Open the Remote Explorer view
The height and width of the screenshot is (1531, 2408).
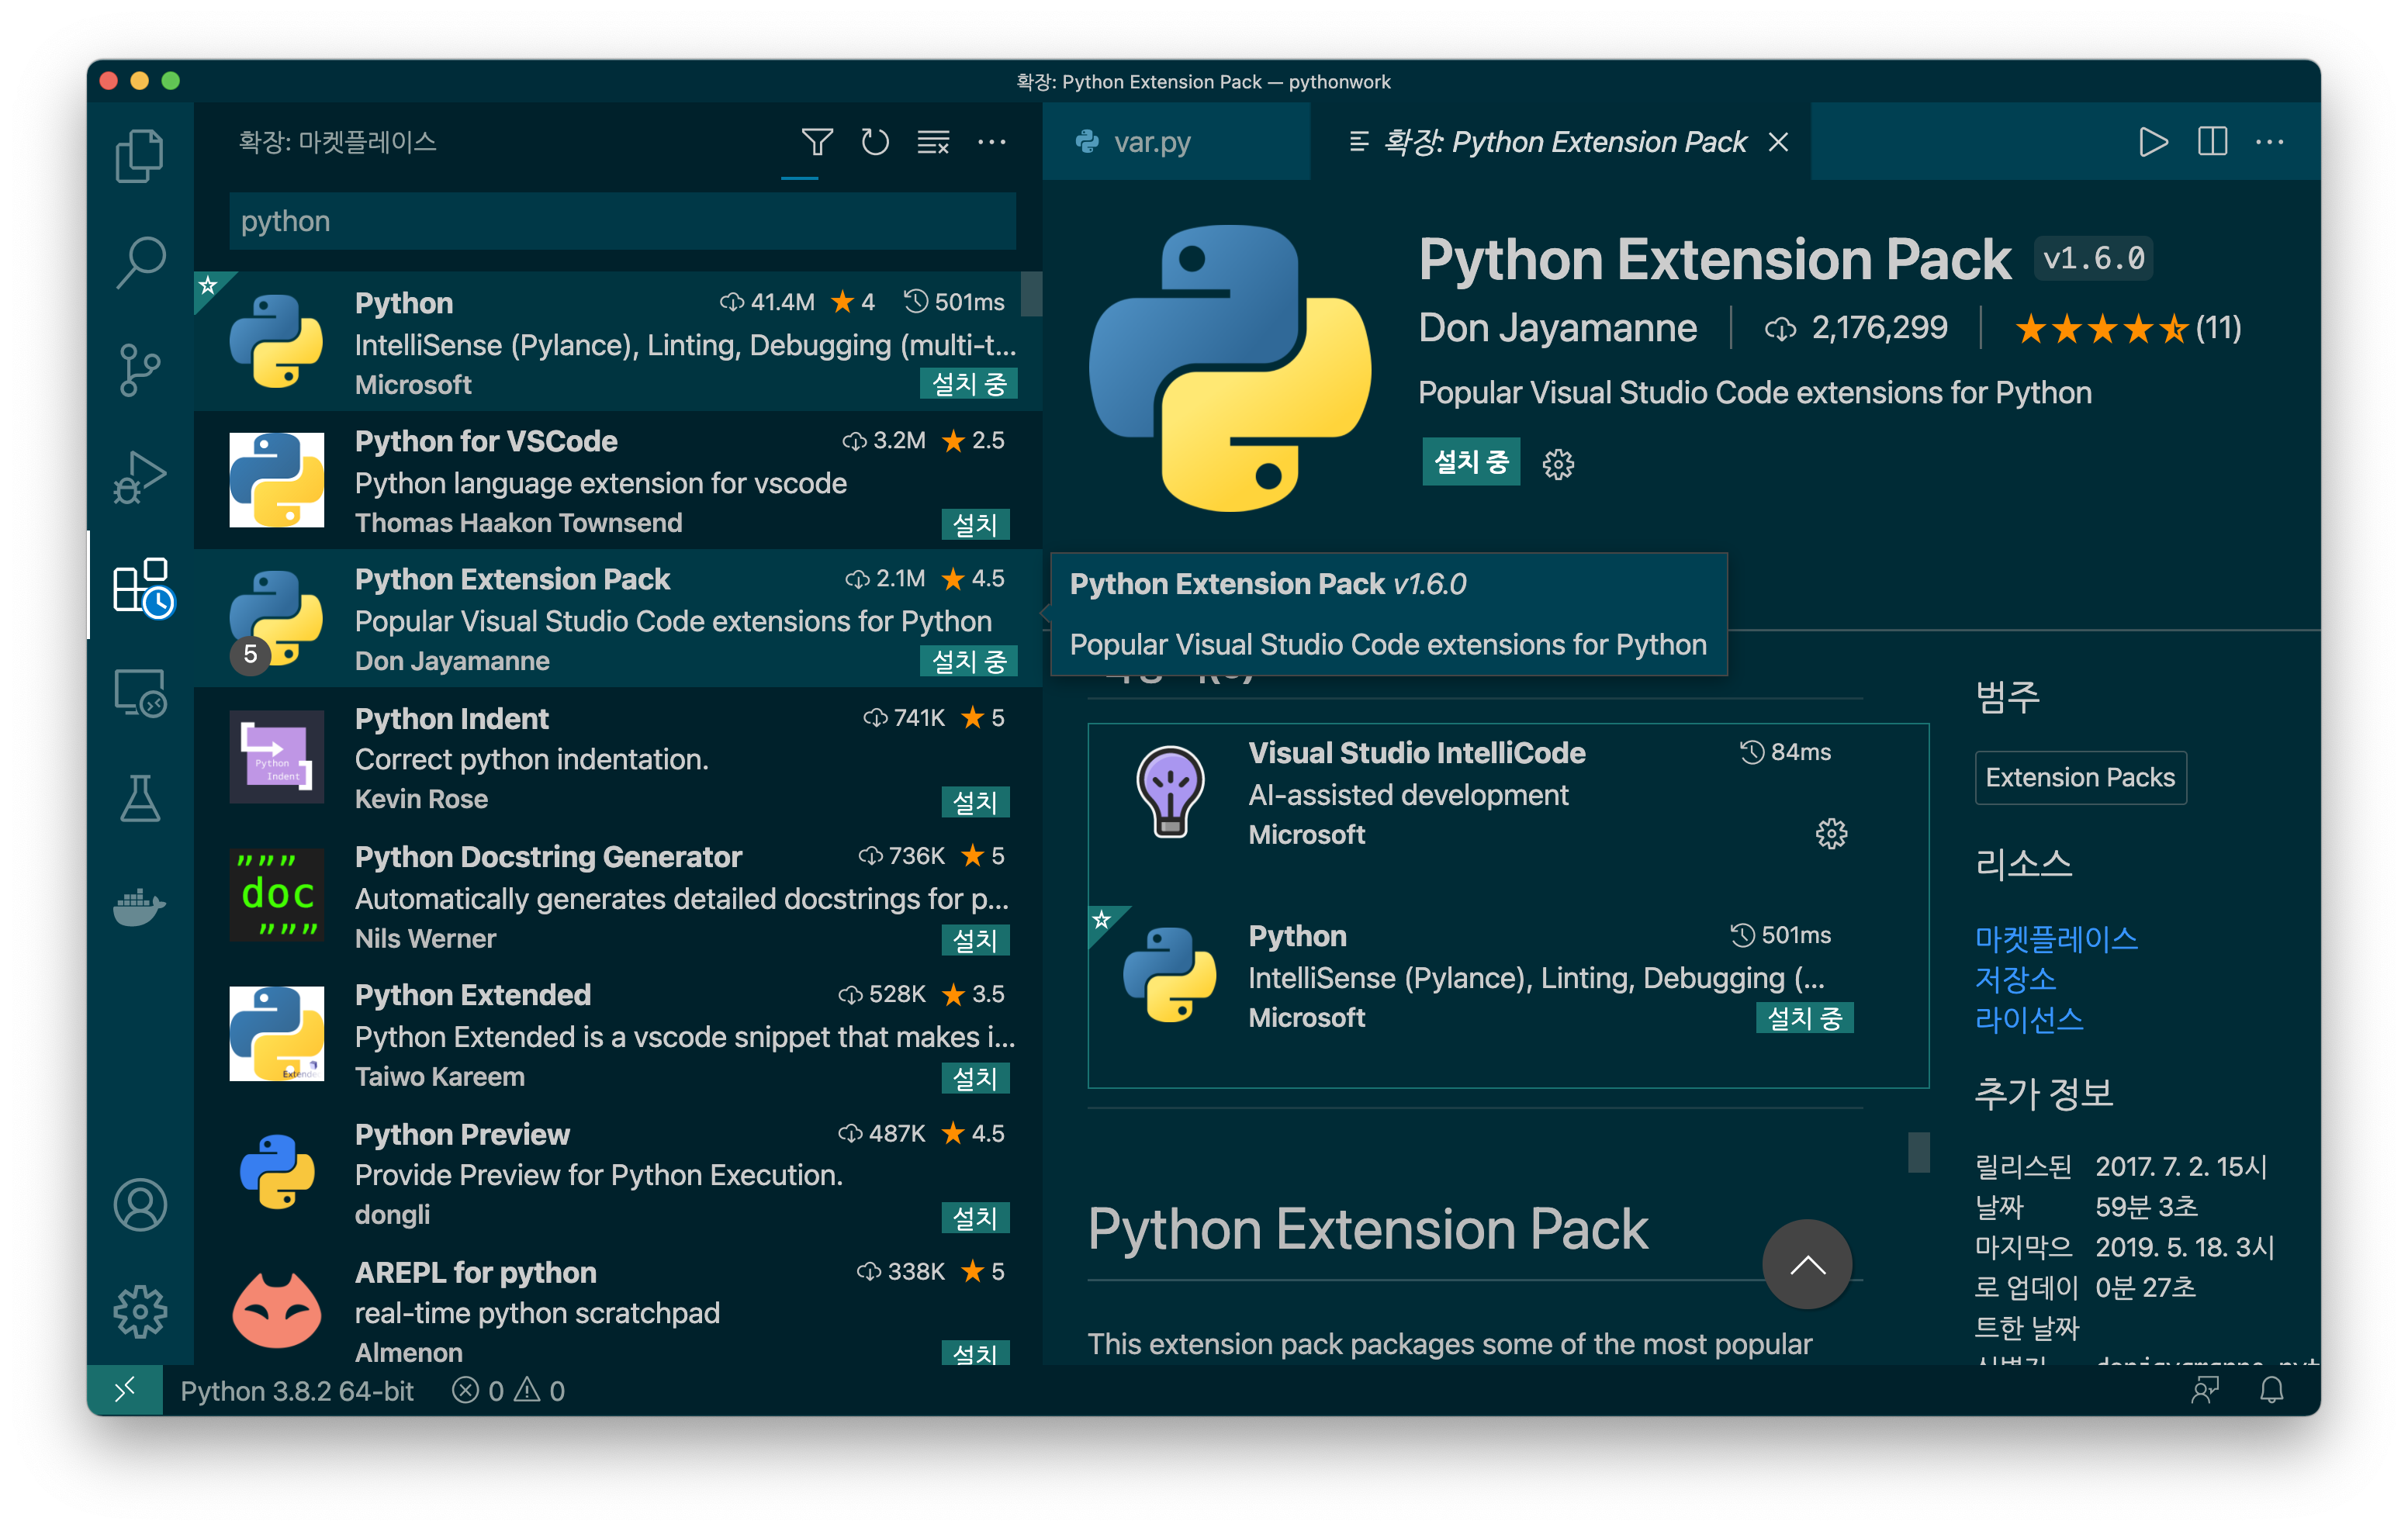pyautogui.click(x=140, y=692)
